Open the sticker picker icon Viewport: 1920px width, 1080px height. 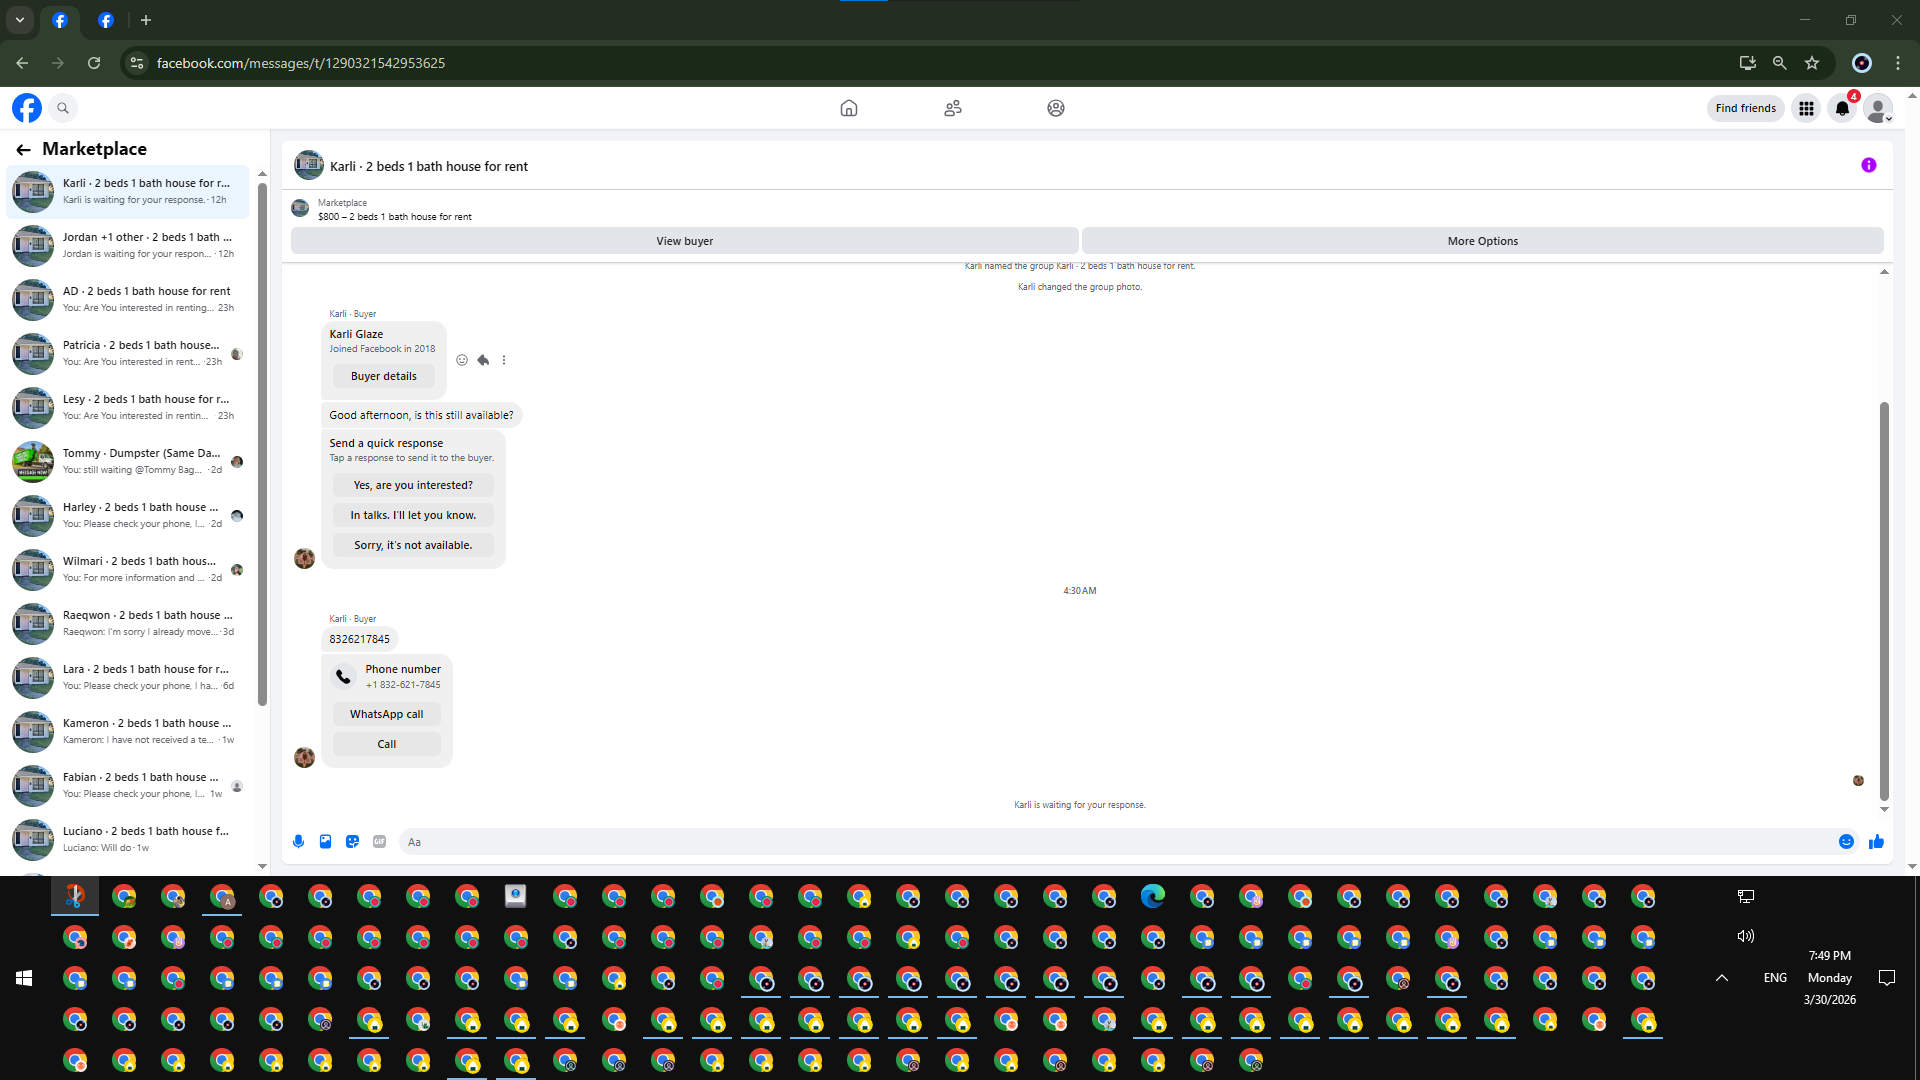[352, 842]
